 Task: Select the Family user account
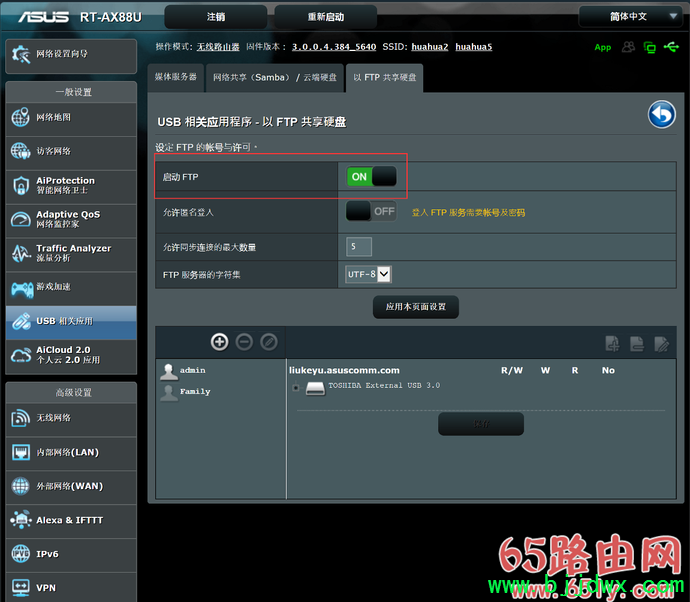185,392
